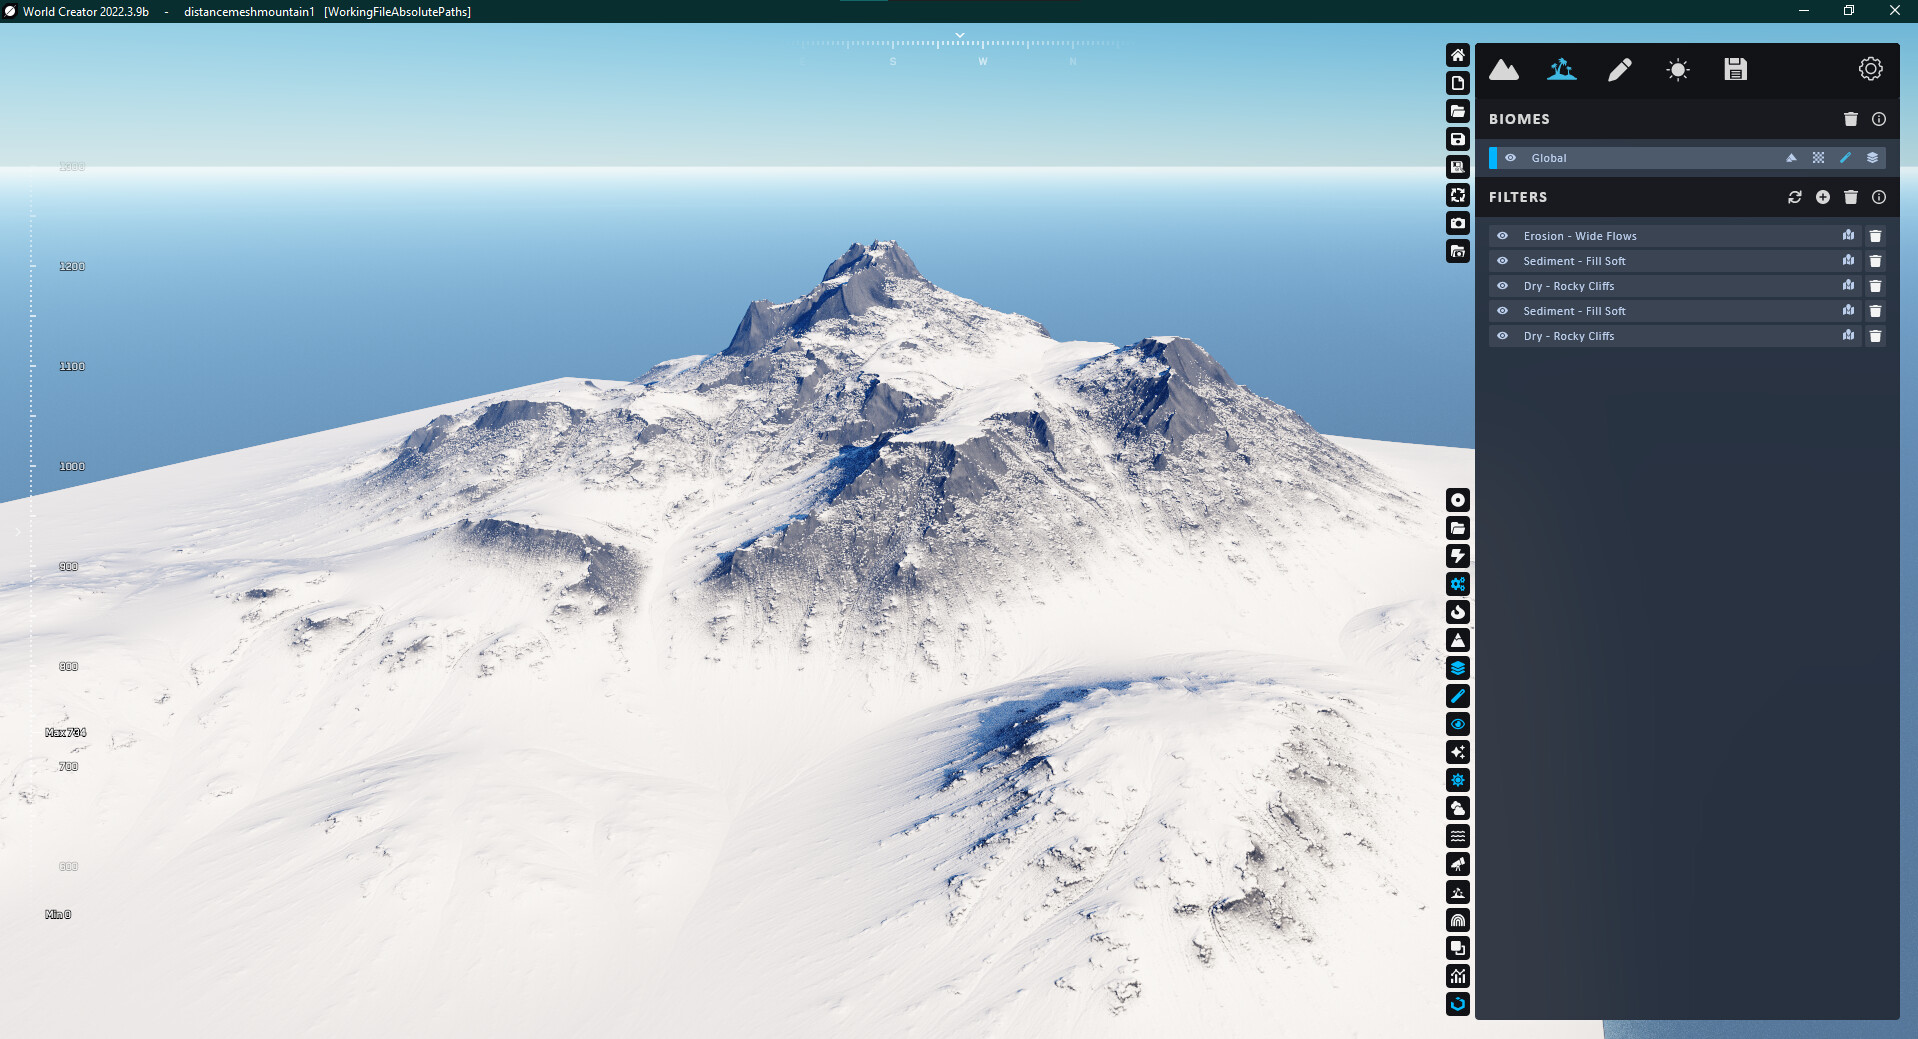Add a new filter with the plus button
The height and width of the screenshot is (1039, 1918).
1822,197
